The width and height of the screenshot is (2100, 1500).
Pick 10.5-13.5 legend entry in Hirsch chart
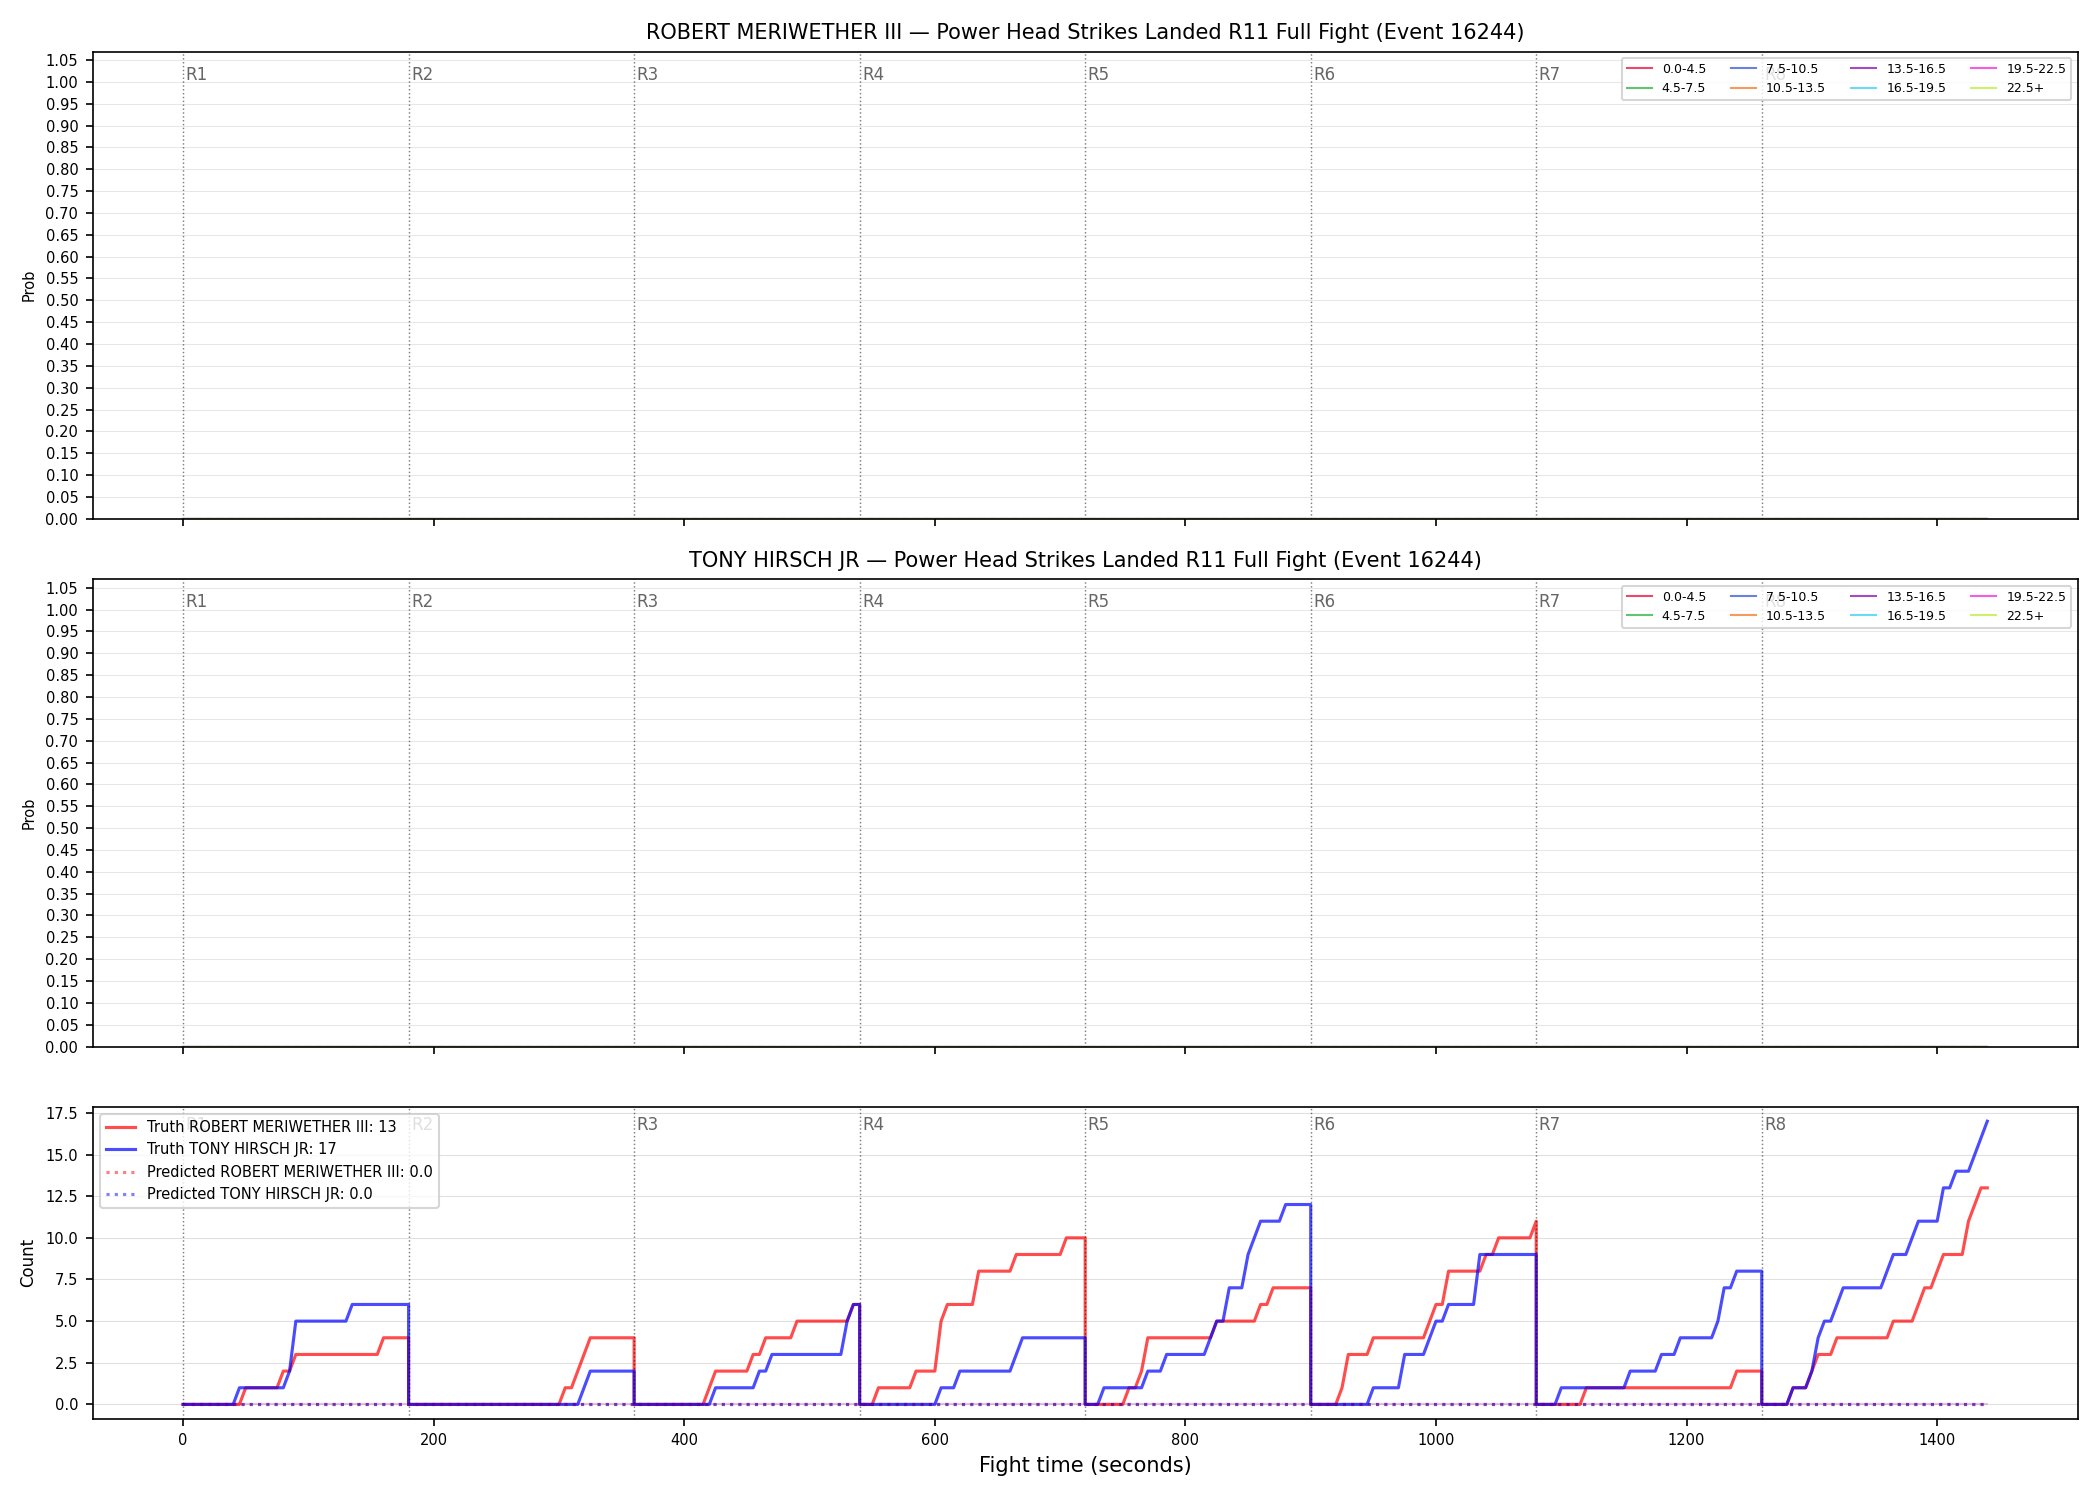[1778, 616]
